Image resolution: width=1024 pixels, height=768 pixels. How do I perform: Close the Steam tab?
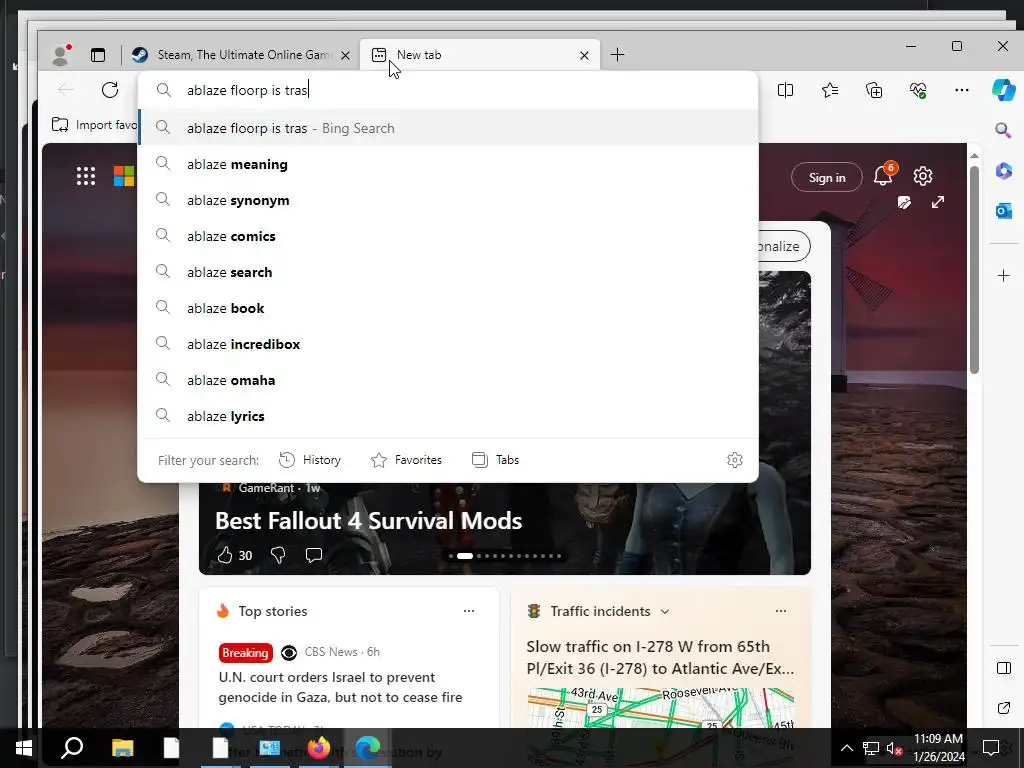(x=345, y=56)
